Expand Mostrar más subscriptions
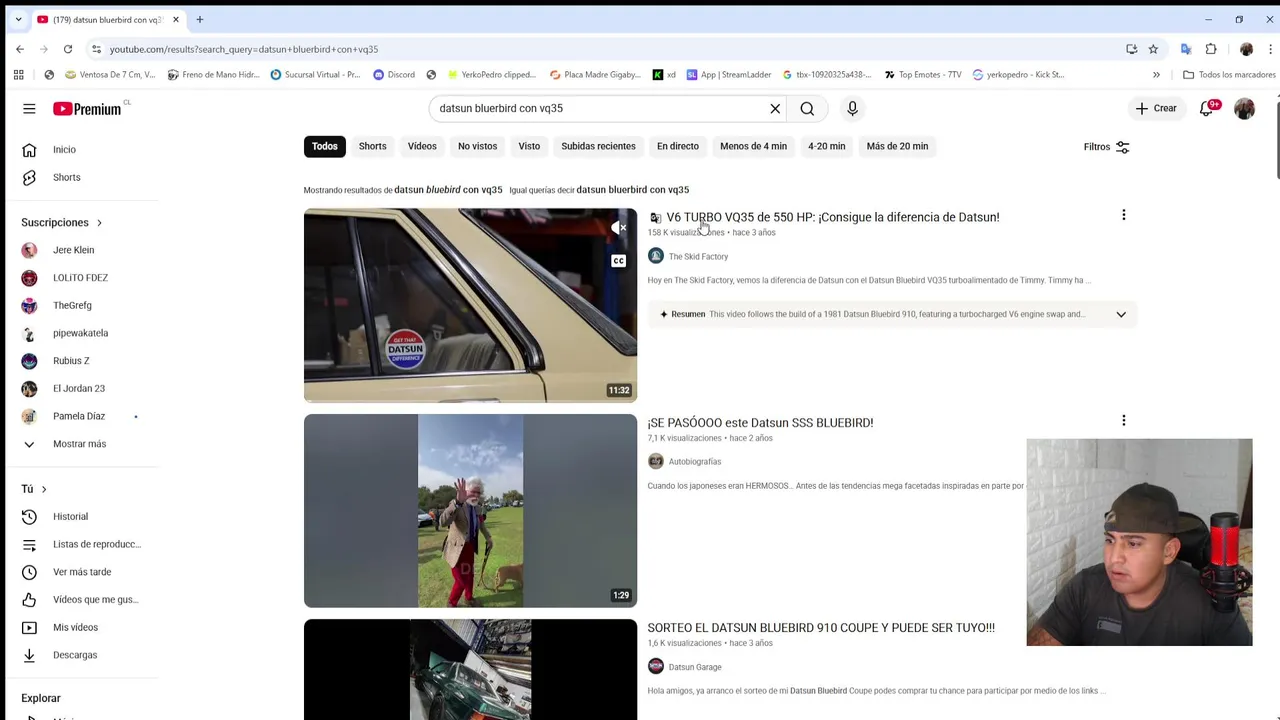This screenshot has width=1280, height=720. point(79,444)
